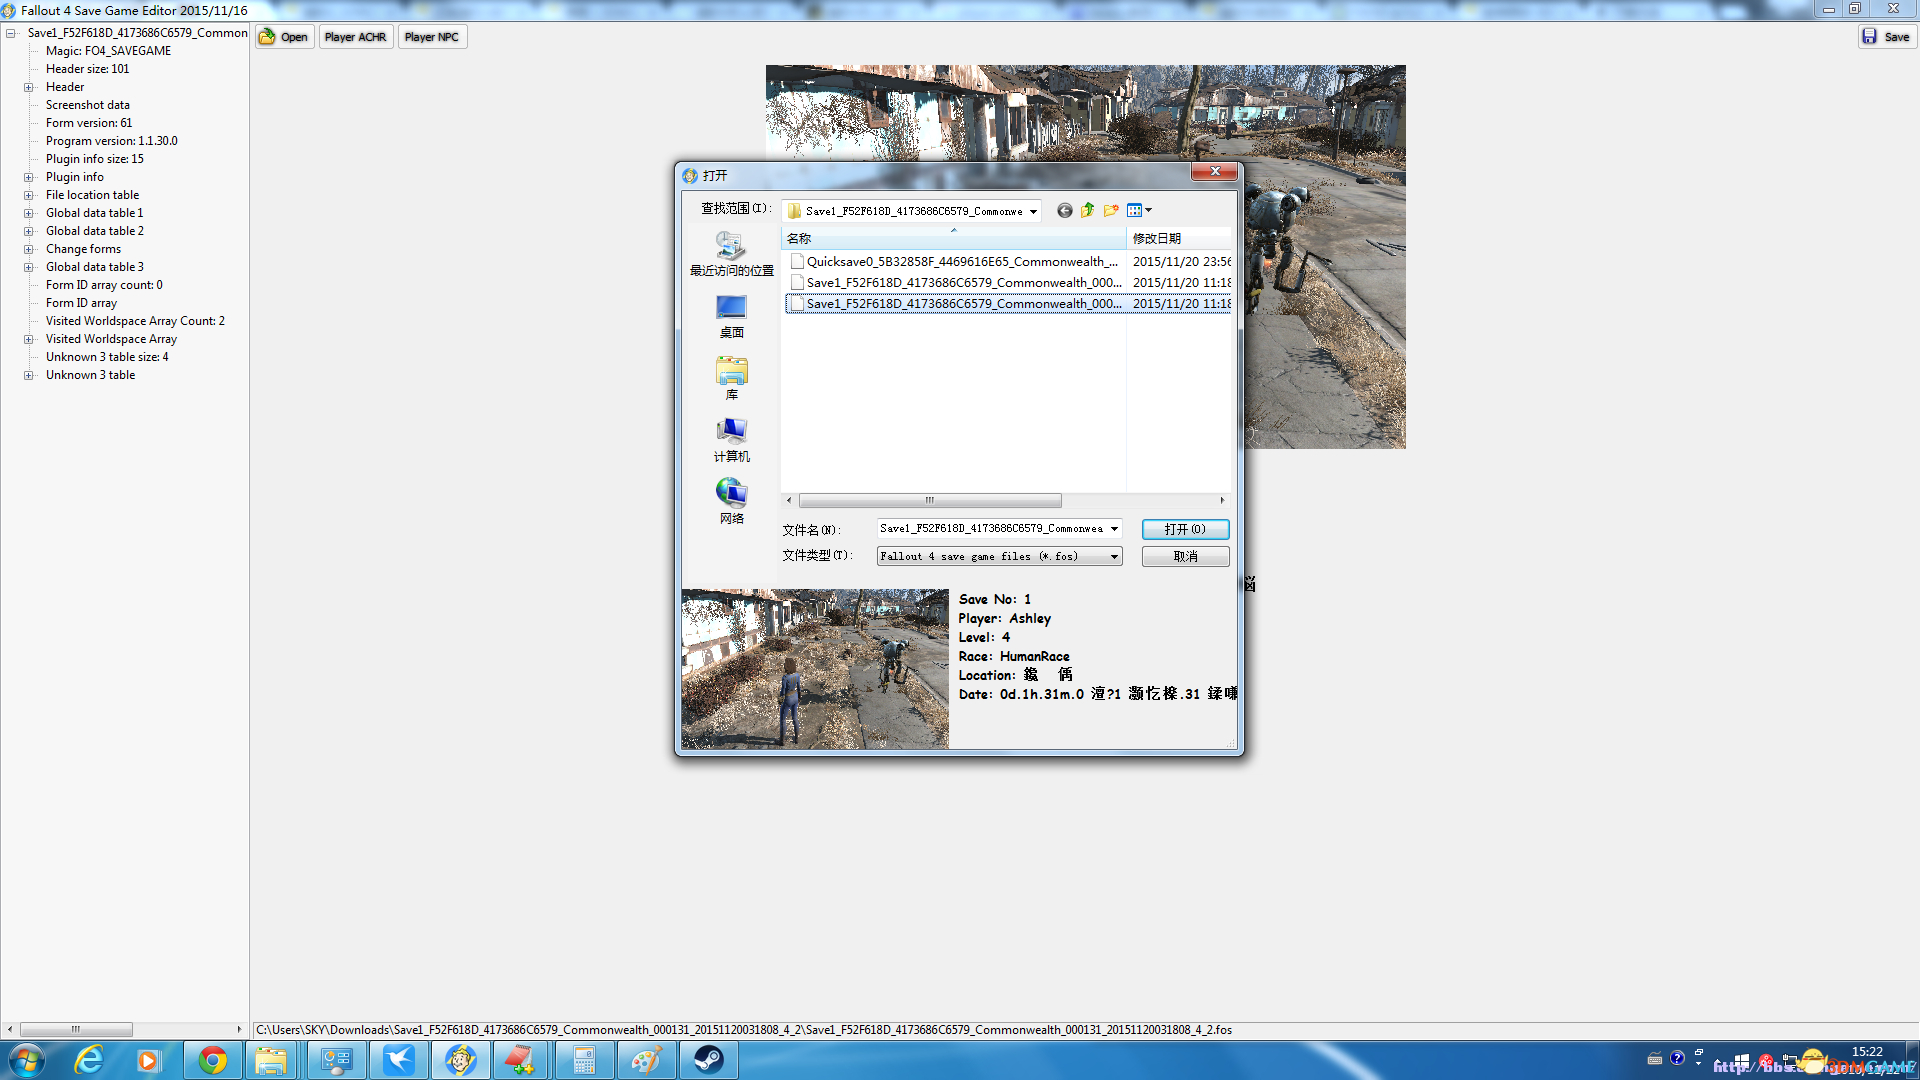The image size is (1920, 1080).
Task: Select the Quicksave0_5B32858F file
Action: click(1009, 262)
